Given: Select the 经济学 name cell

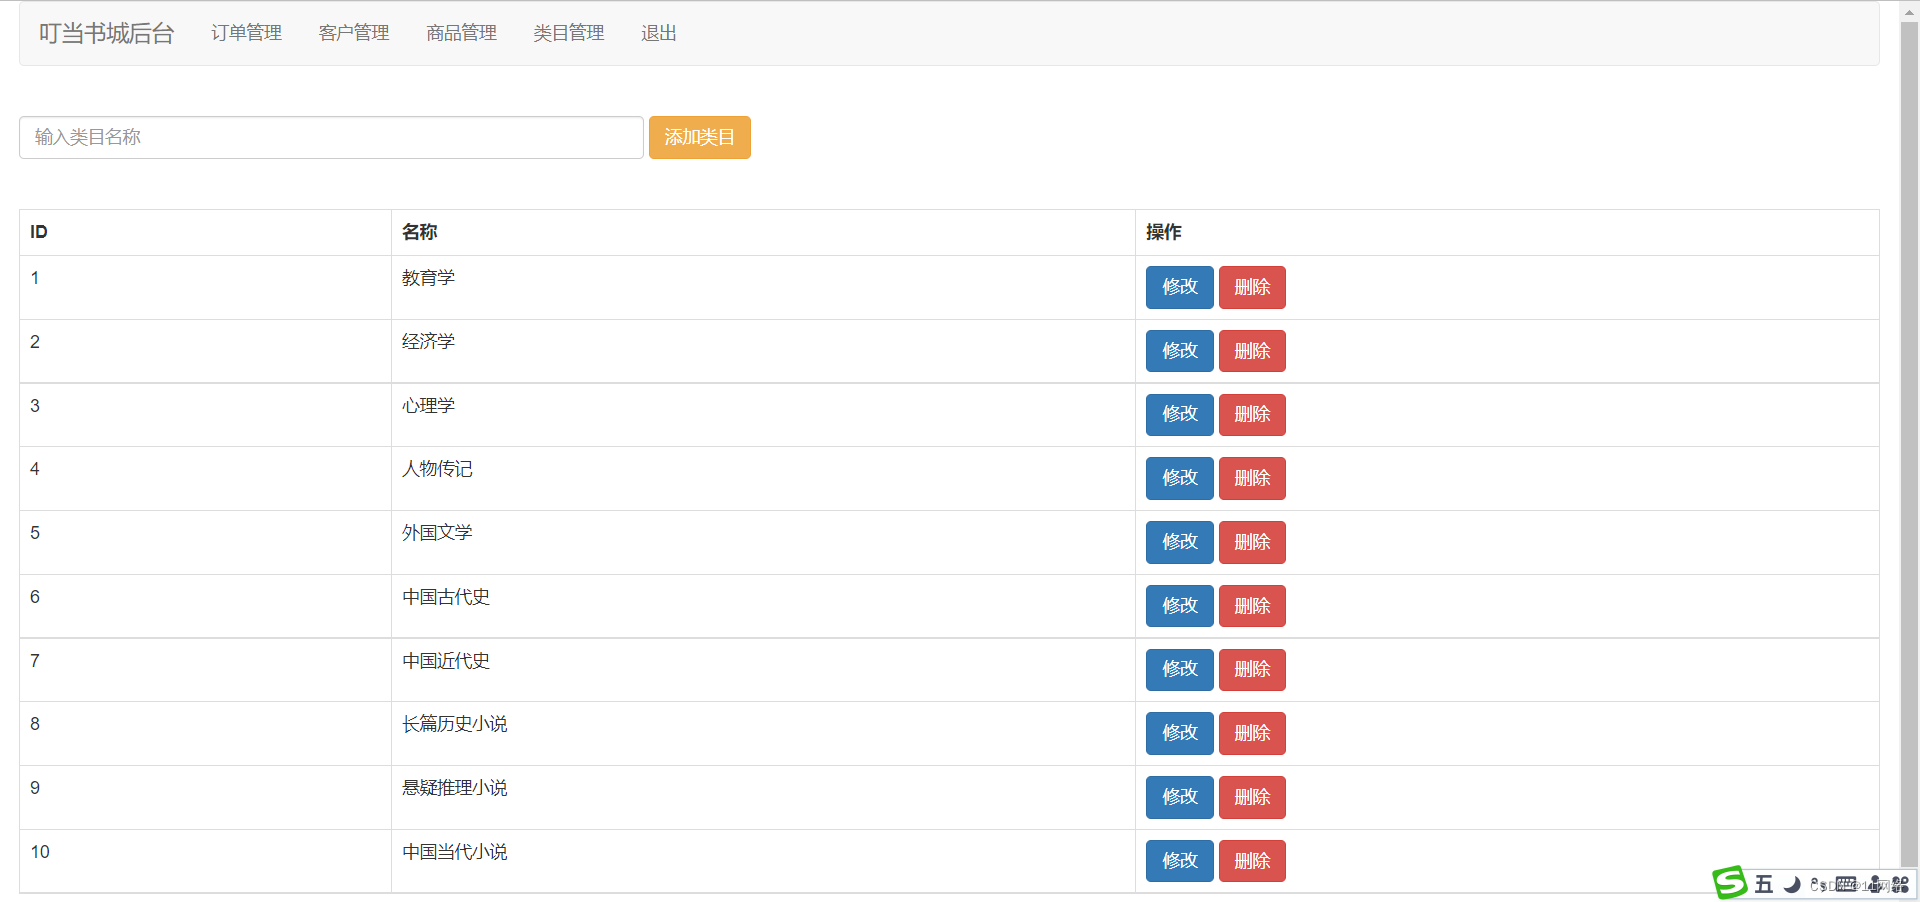Looking at the screenshot, I should coord(763,351).
